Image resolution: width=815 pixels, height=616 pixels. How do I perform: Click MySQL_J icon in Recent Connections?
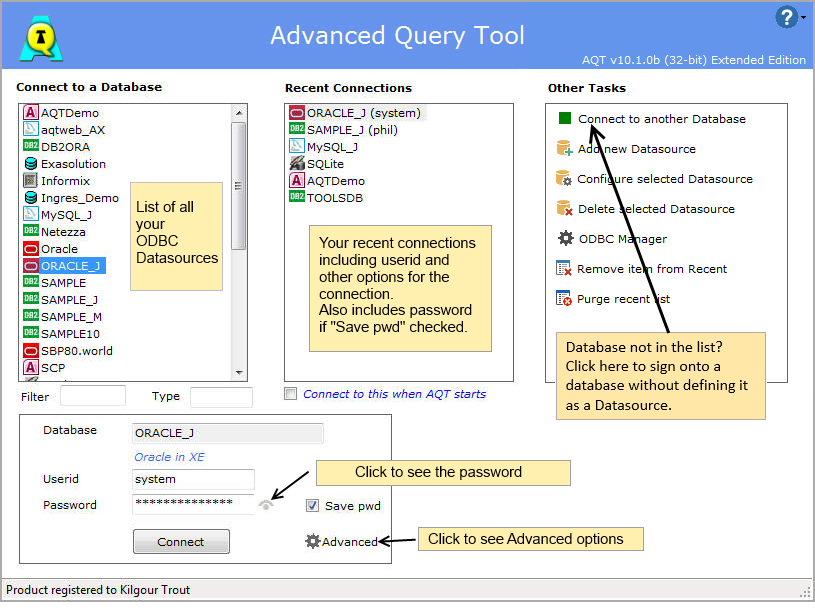(x=296, y=146)
